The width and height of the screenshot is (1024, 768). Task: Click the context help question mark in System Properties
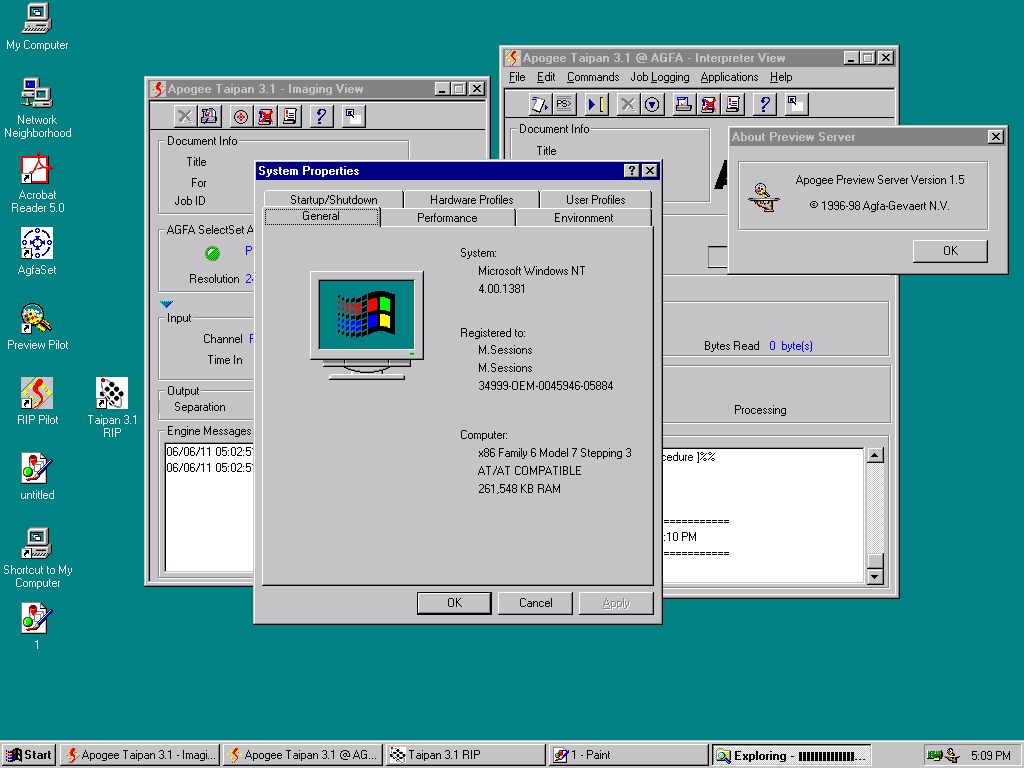[x=632, y=170]
